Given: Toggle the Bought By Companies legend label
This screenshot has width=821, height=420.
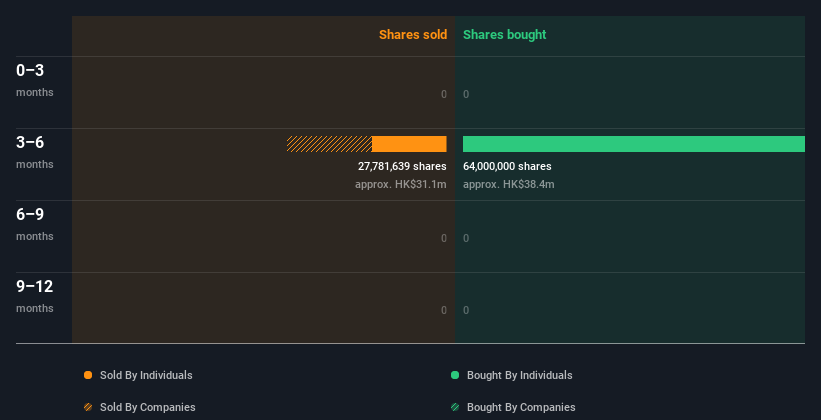Looking at the screenshot, I should tap(521, 407).
